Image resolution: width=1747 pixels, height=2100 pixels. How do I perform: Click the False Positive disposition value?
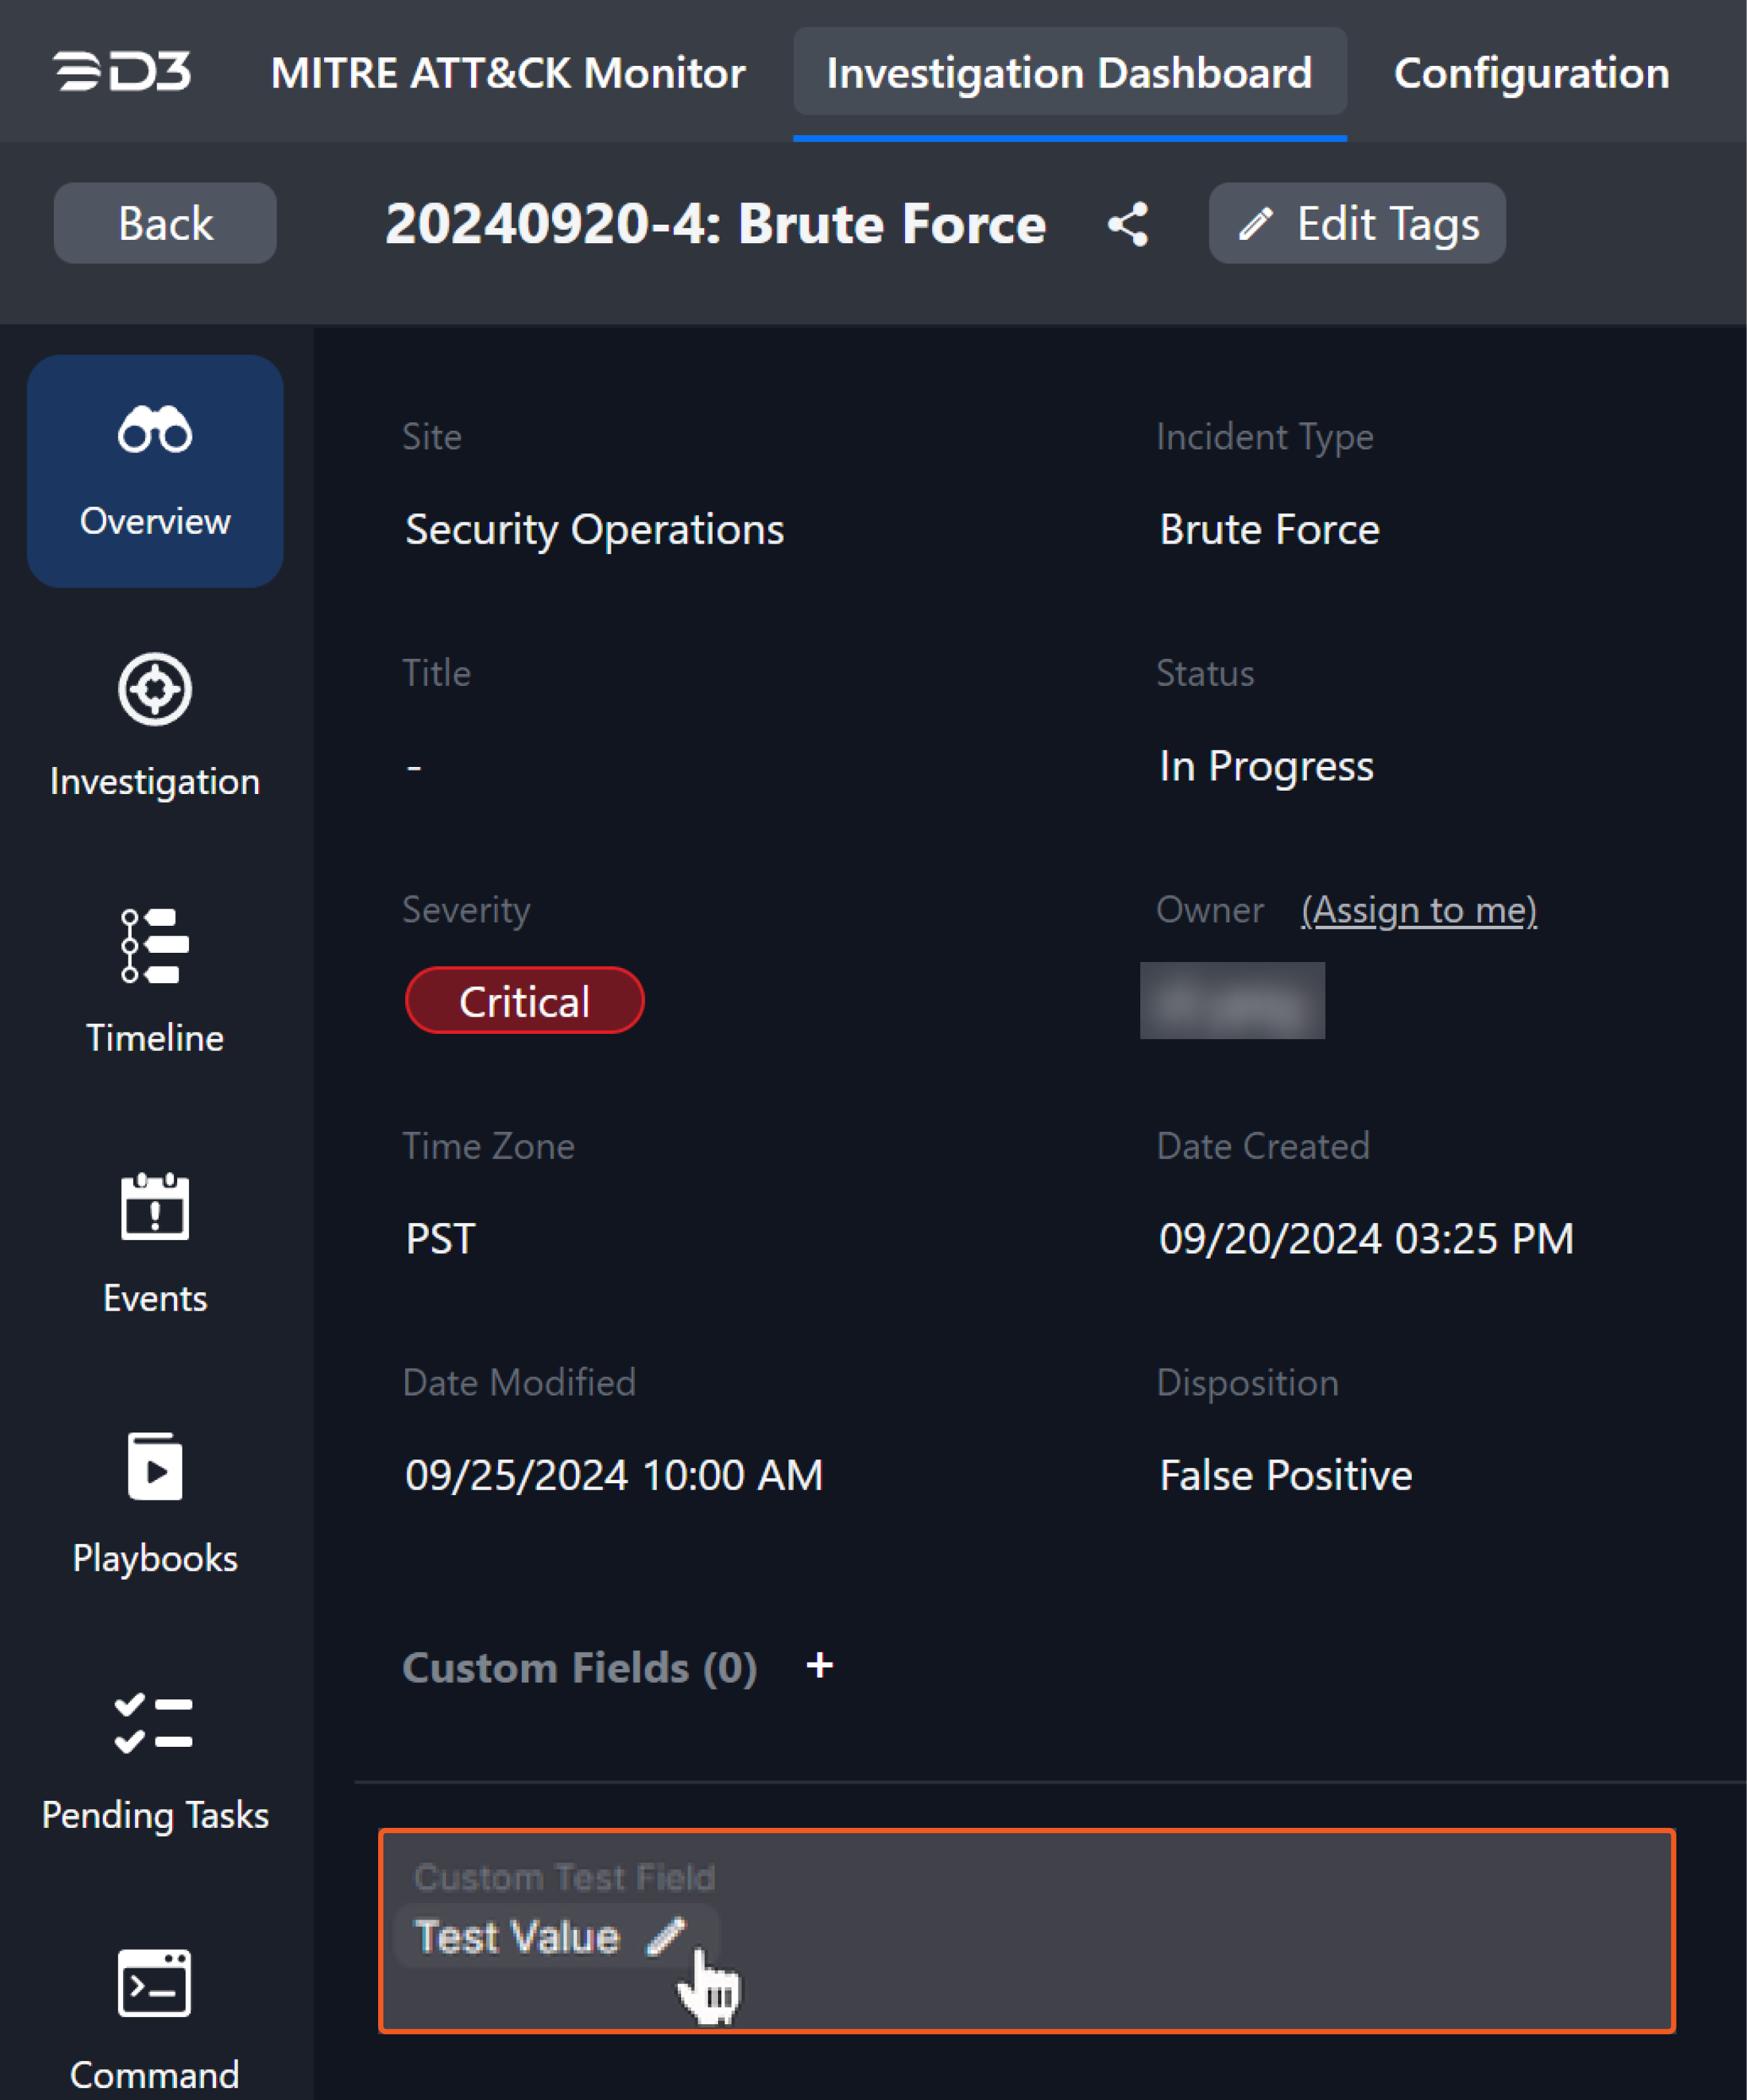tap(1285, 1476)
